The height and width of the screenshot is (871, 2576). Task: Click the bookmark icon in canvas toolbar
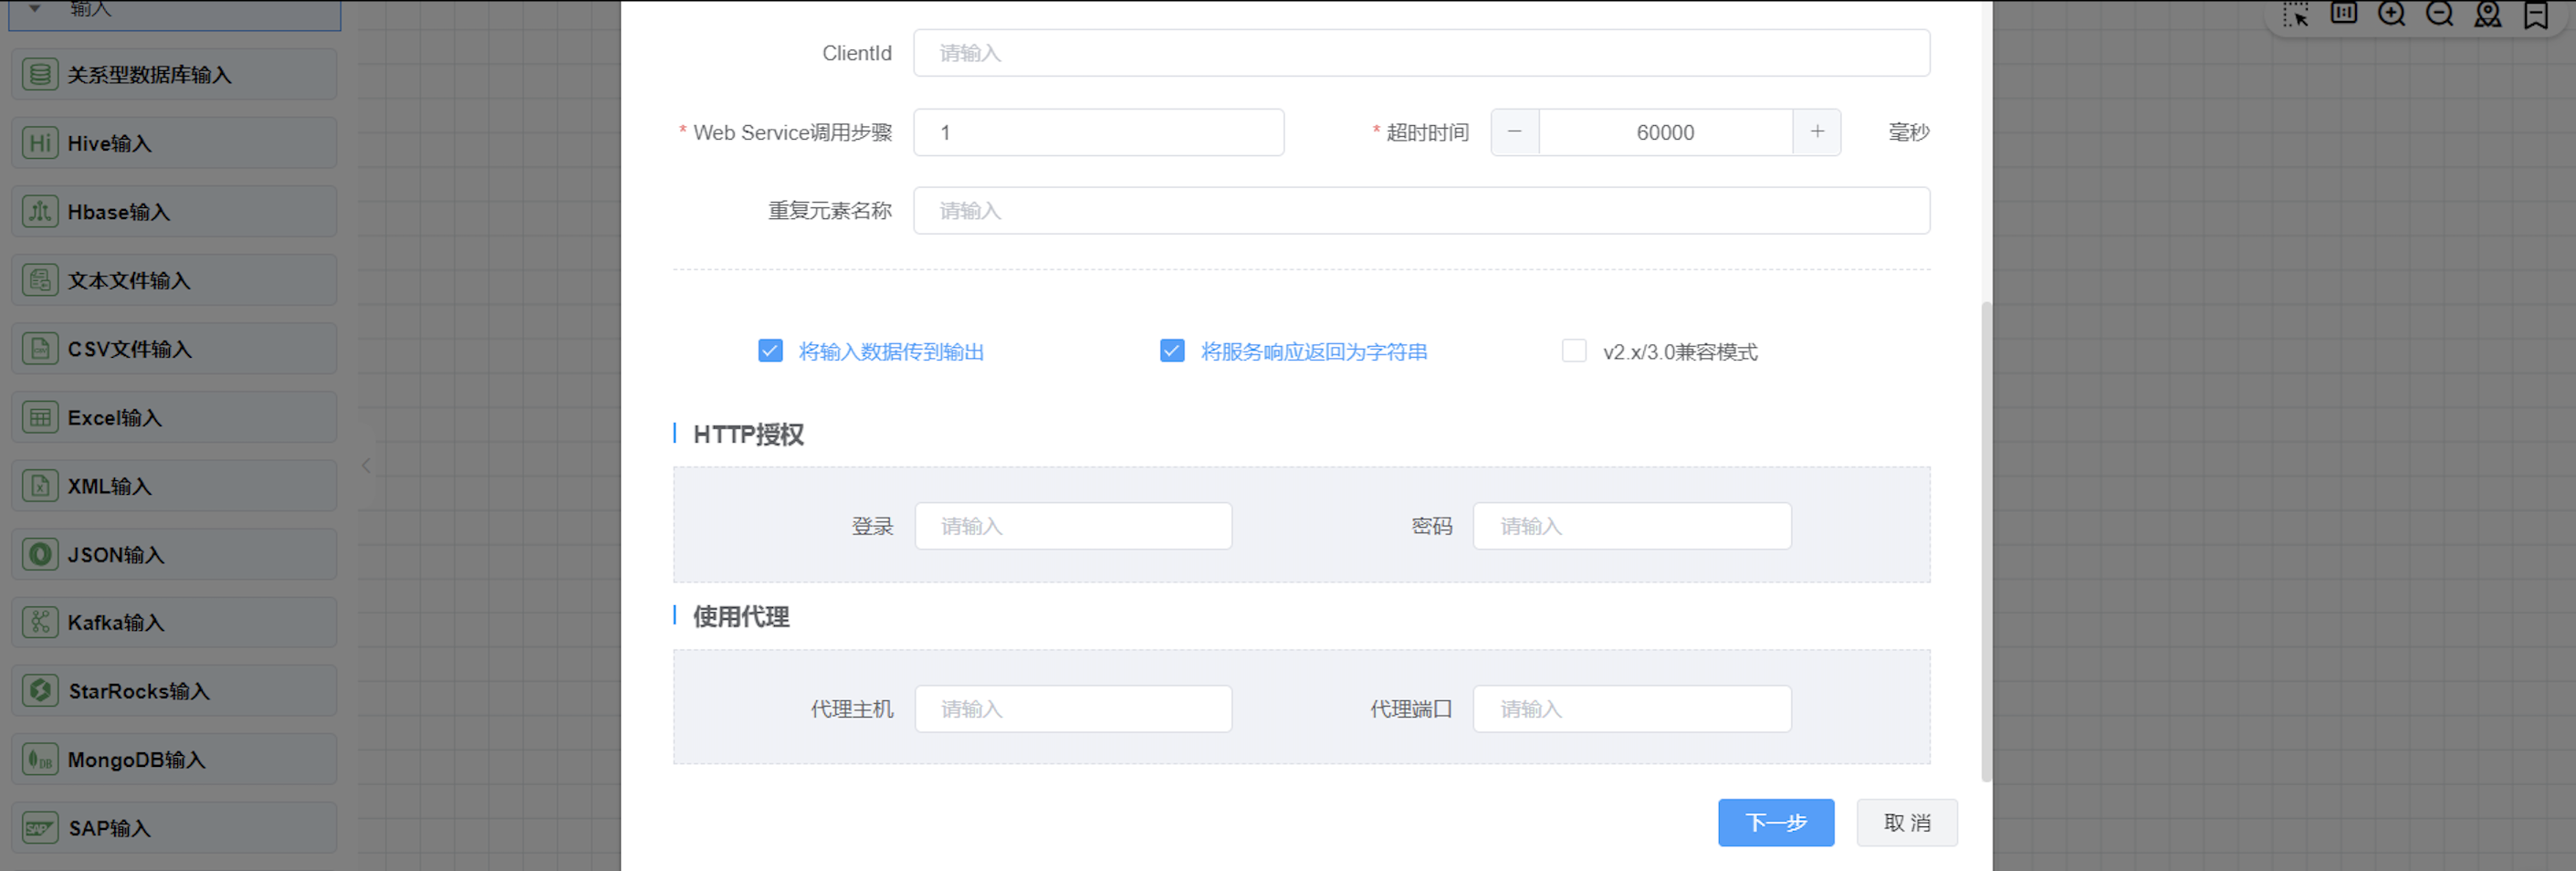(2535, 14)
